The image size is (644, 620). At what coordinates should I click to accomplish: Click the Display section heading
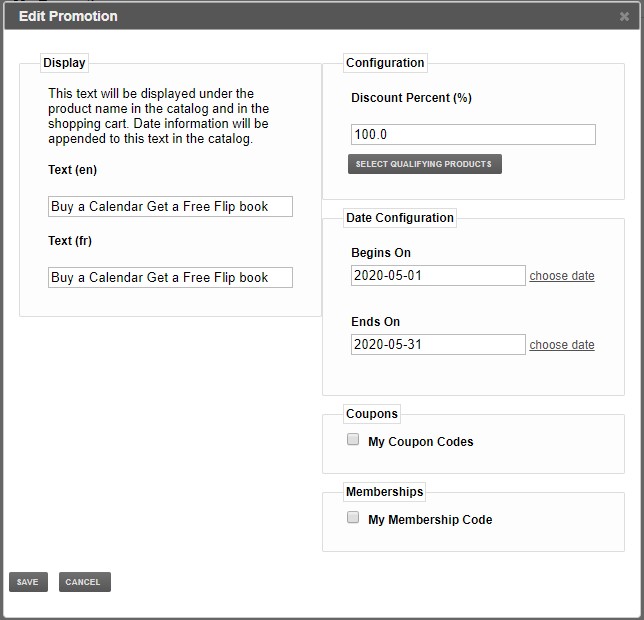pyautogui.click(x=64, y=62)
